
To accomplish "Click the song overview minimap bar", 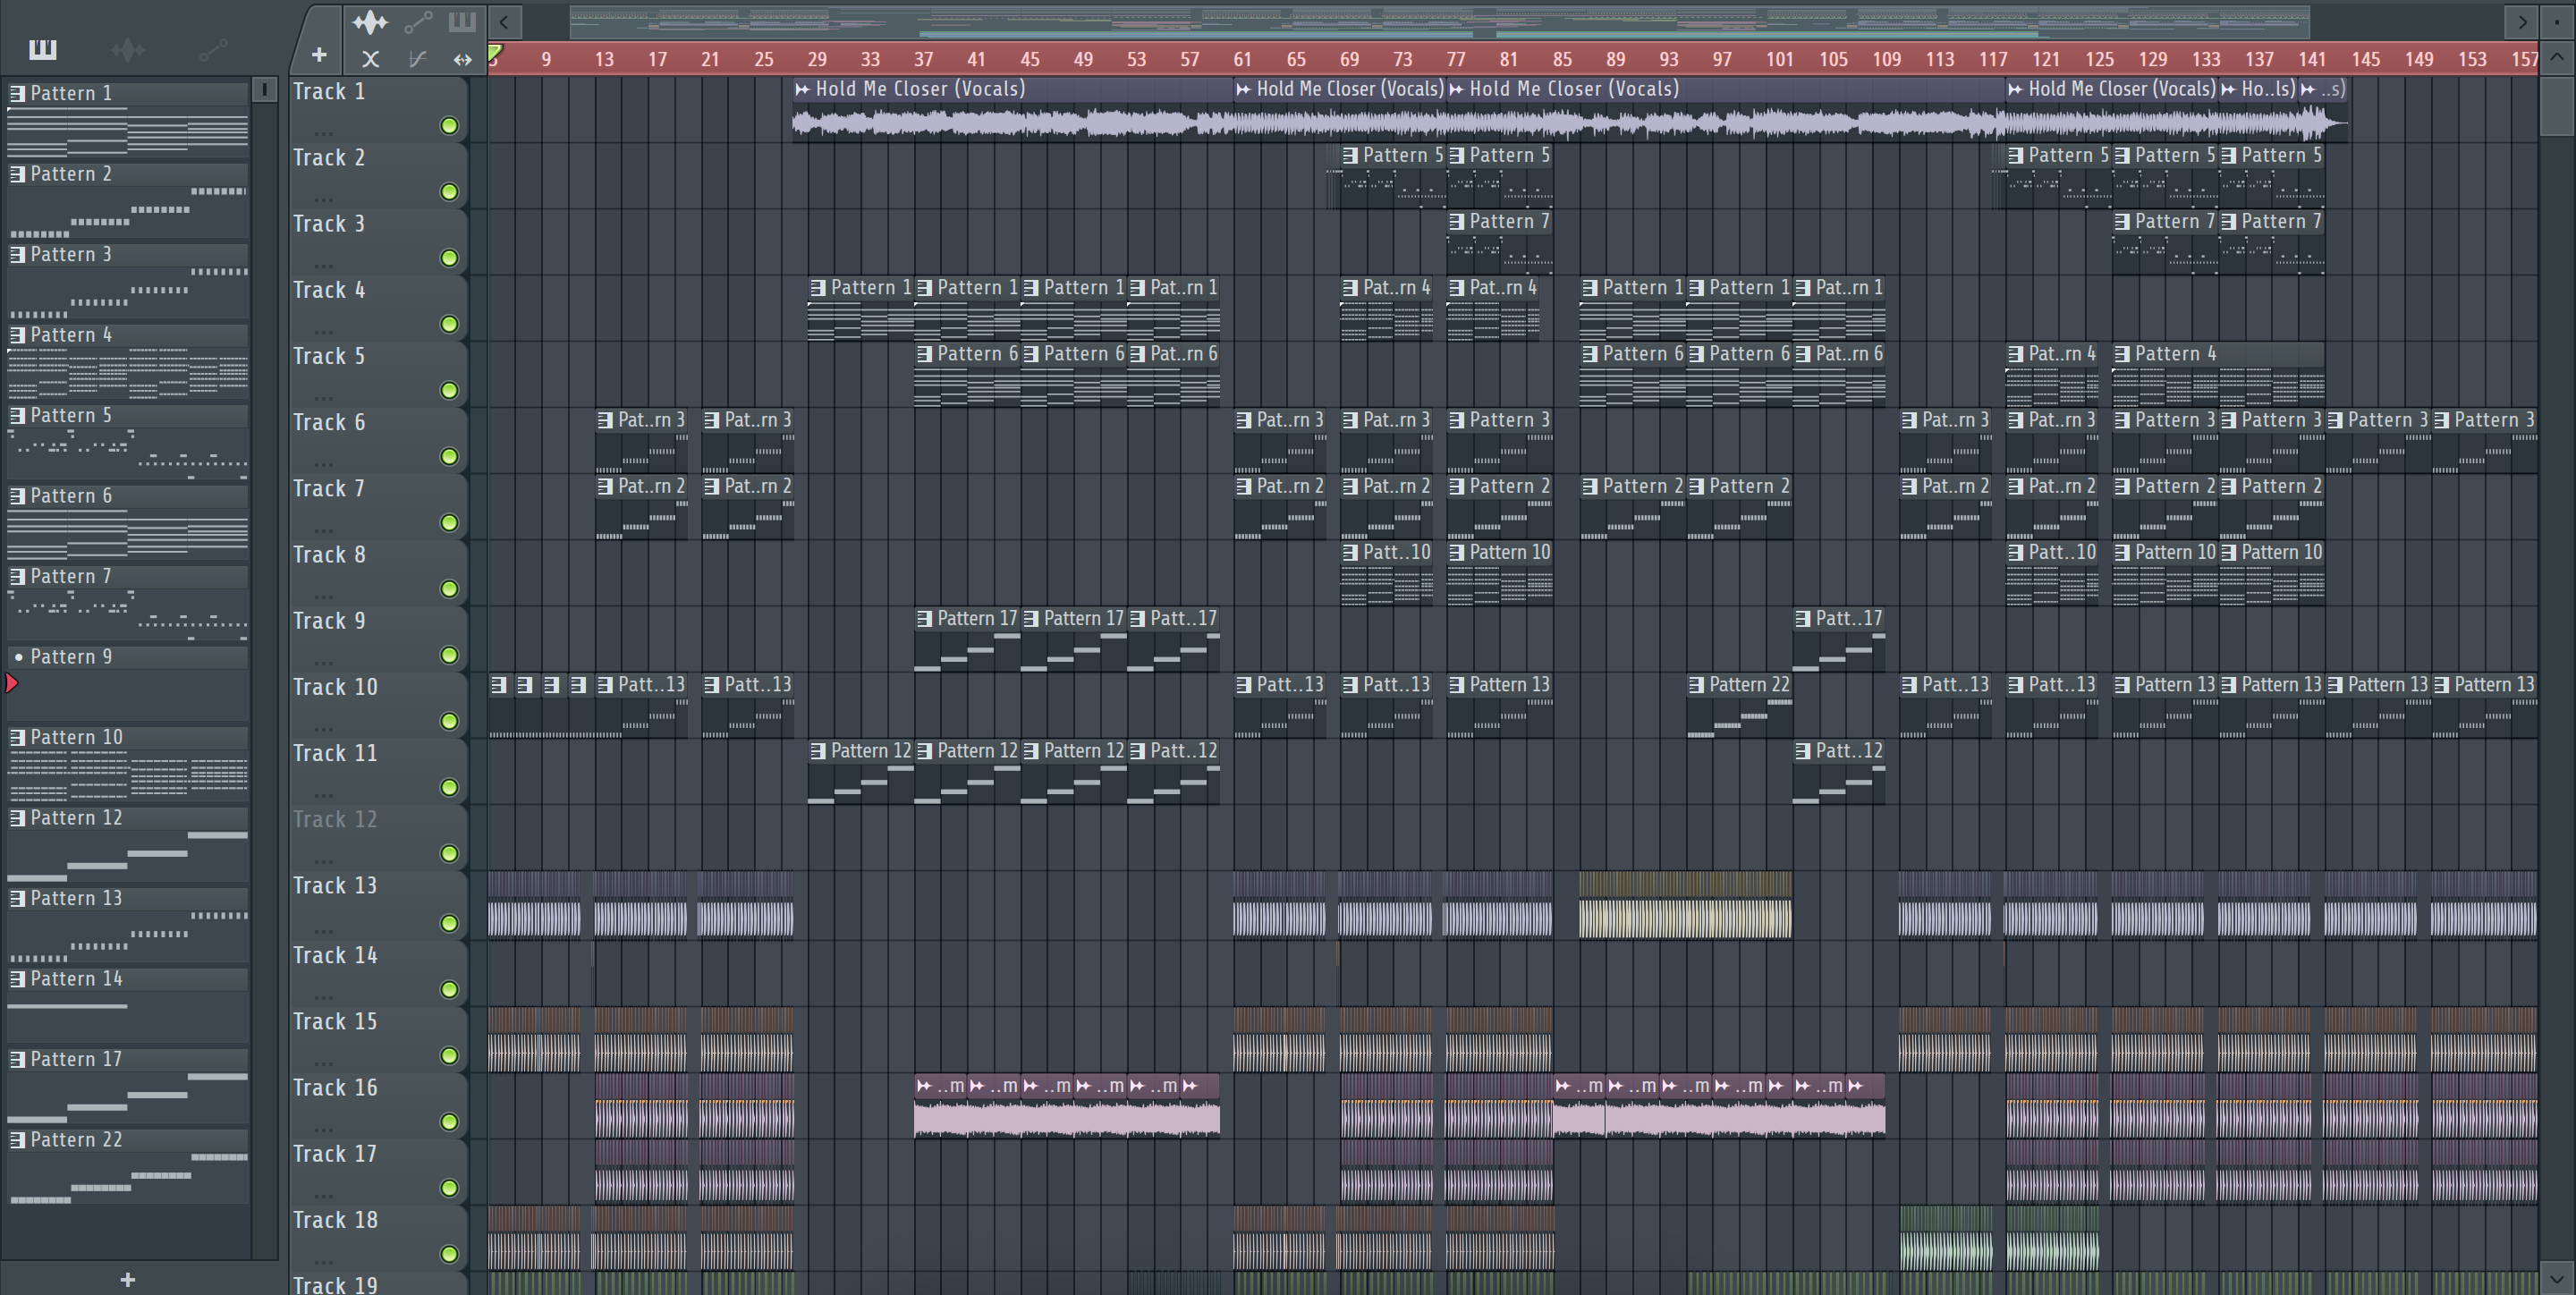I will 1439,21.
